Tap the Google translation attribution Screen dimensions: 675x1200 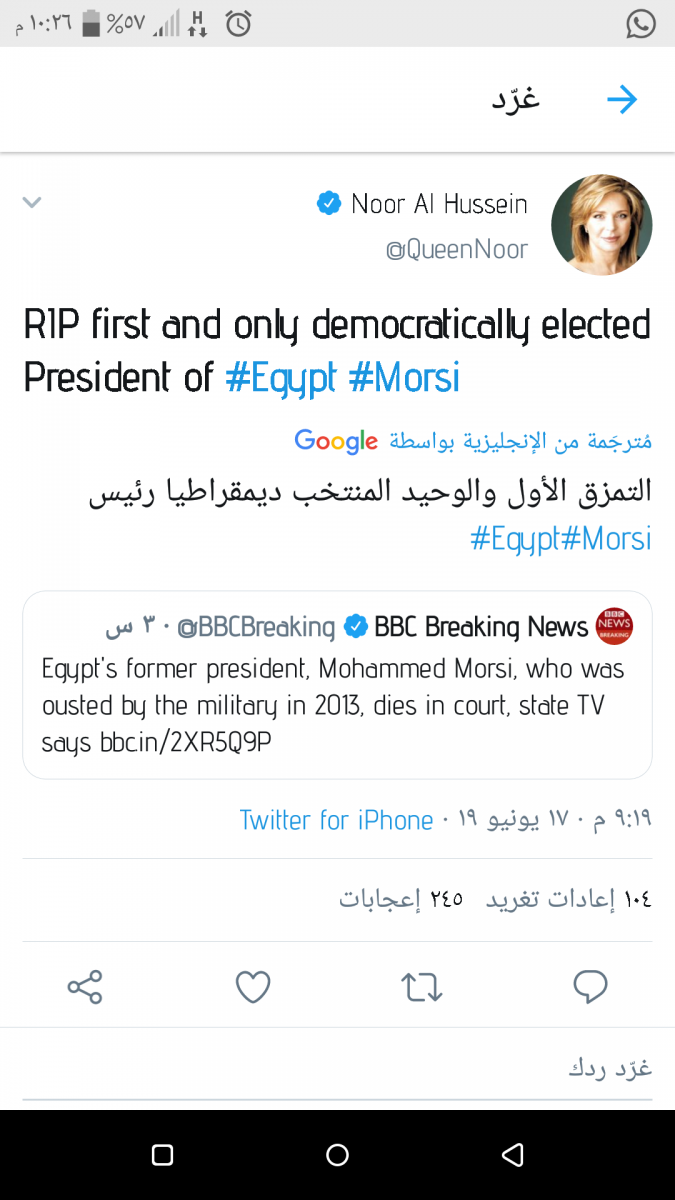[x=336, y=440]
